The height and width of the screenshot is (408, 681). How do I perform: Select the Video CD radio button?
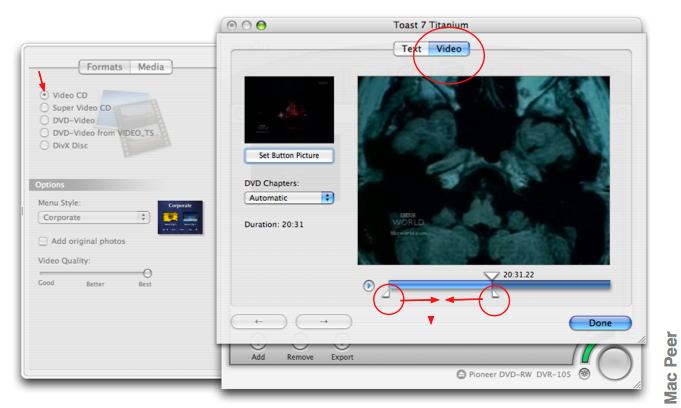coord(44,95)
